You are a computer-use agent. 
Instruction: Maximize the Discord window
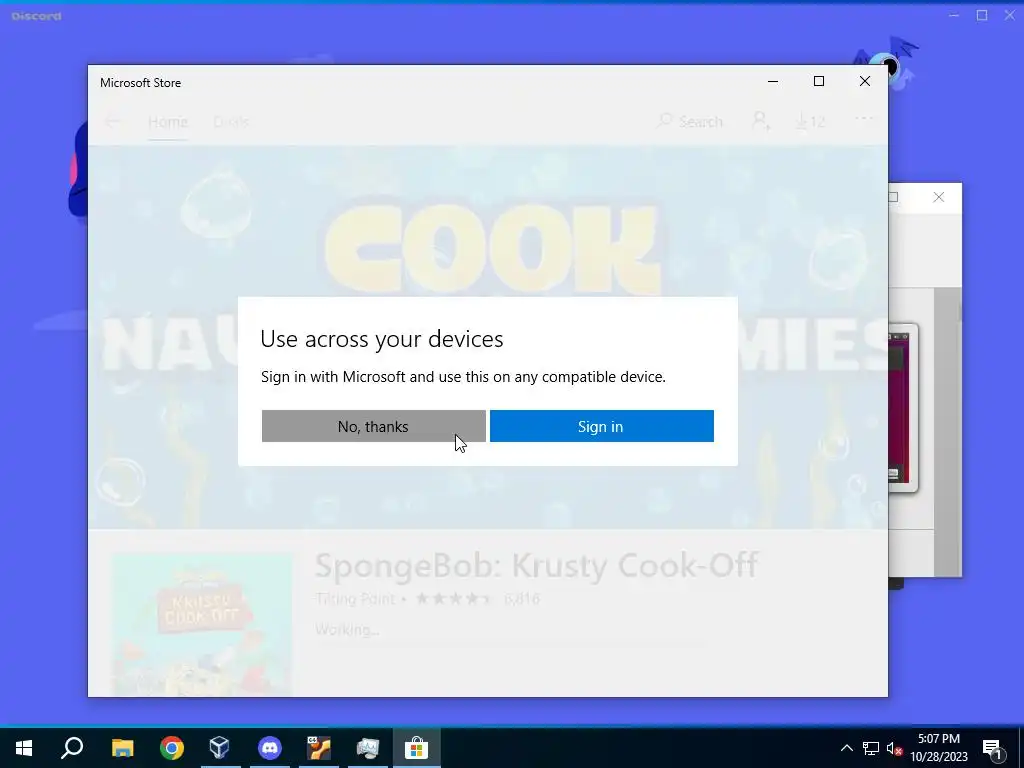pos(982,15)
